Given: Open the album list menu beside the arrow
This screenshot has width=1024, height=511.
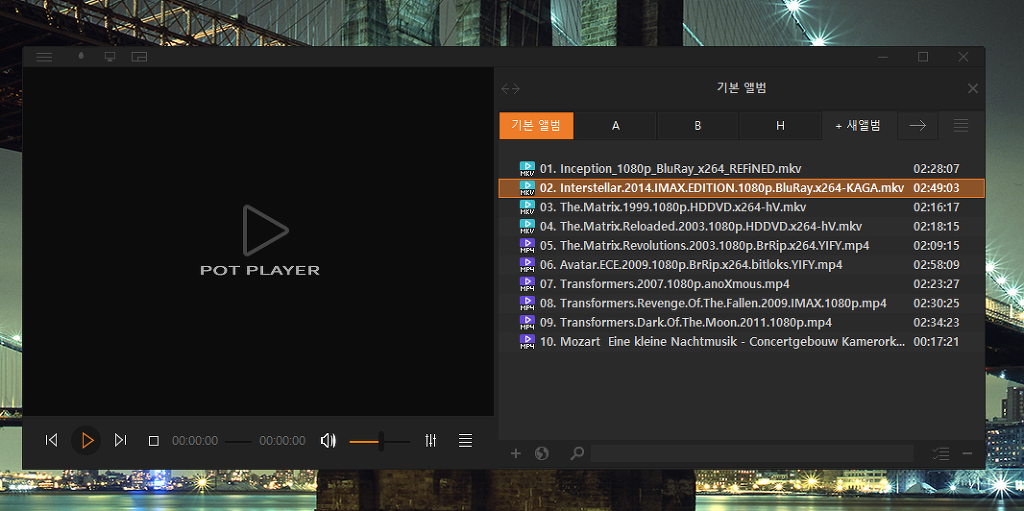Looking at the screenshot, I should coord(960,125).
